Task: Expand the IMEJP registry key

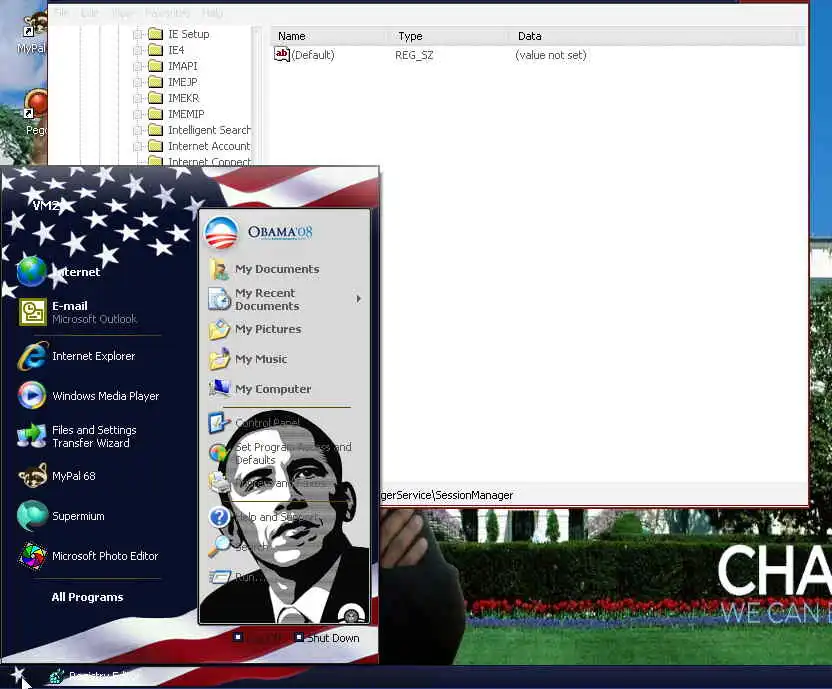Action: 137,82
